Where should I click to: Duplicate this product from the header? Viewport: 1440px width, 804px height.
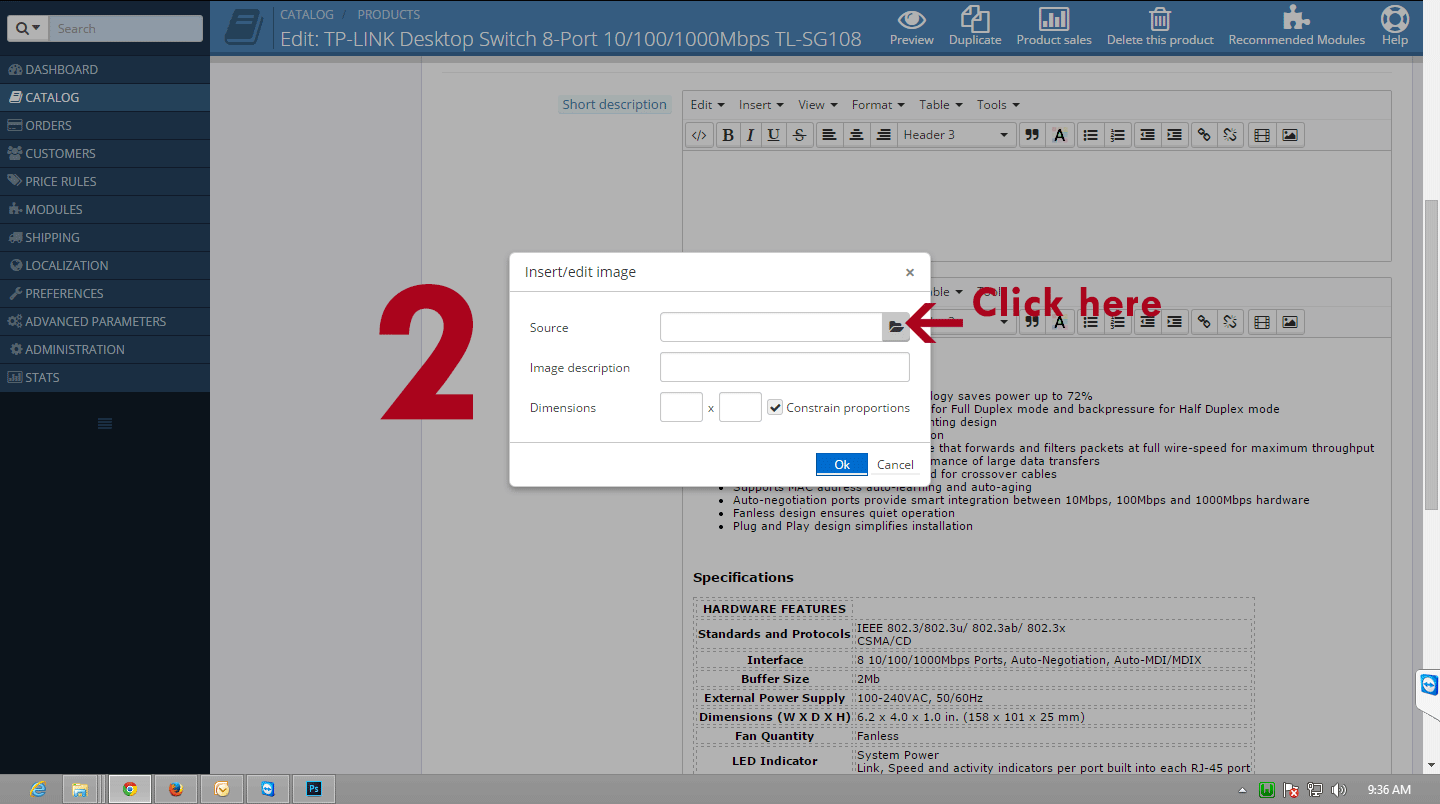pyautogui.click(x=975, y=19)
